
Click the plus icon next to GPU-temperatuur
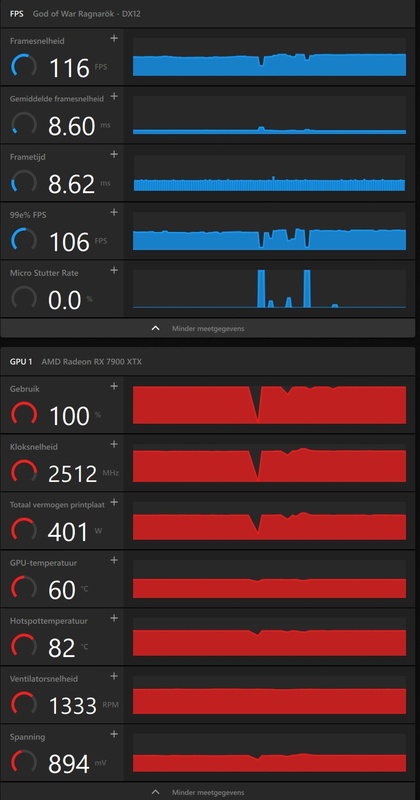click(x=114, y=560)
